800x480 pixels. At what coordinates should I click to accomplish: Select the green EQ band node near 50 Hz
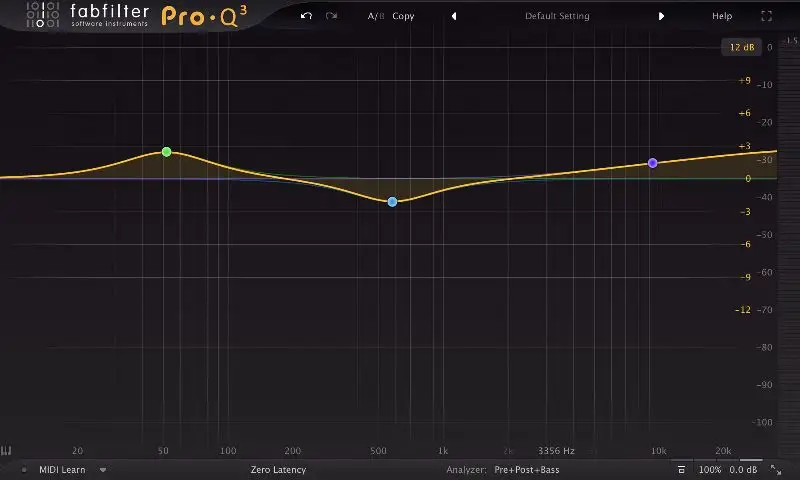point(167,152)
